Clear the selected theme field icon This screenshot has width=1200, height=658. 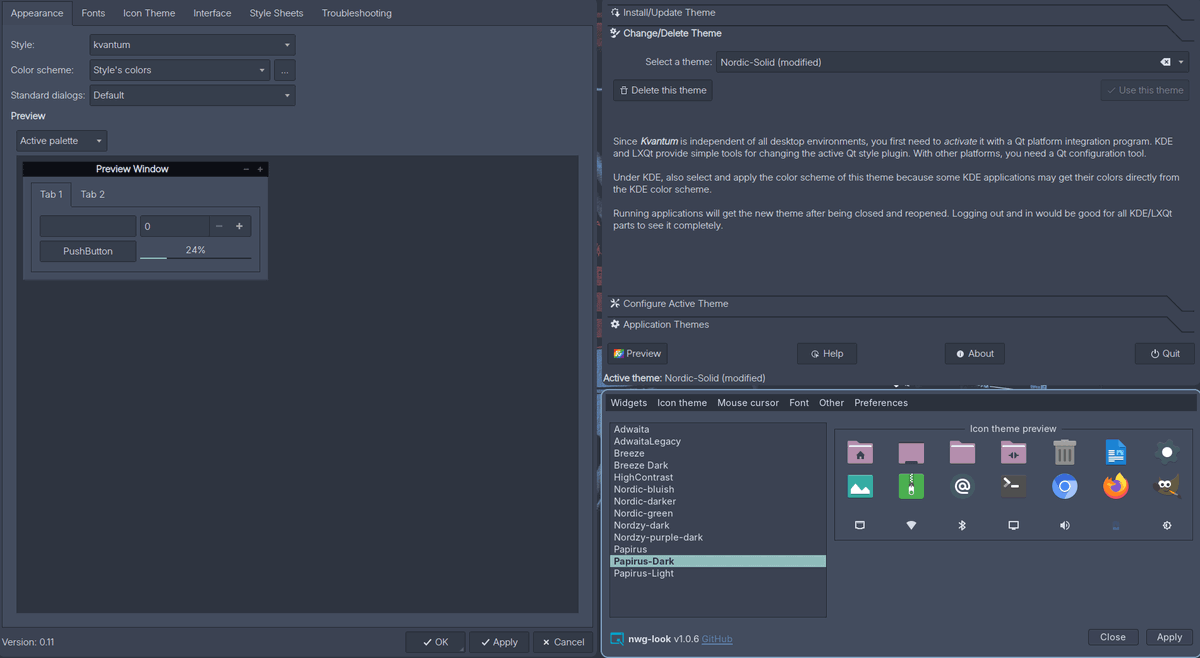(1165, 62)
